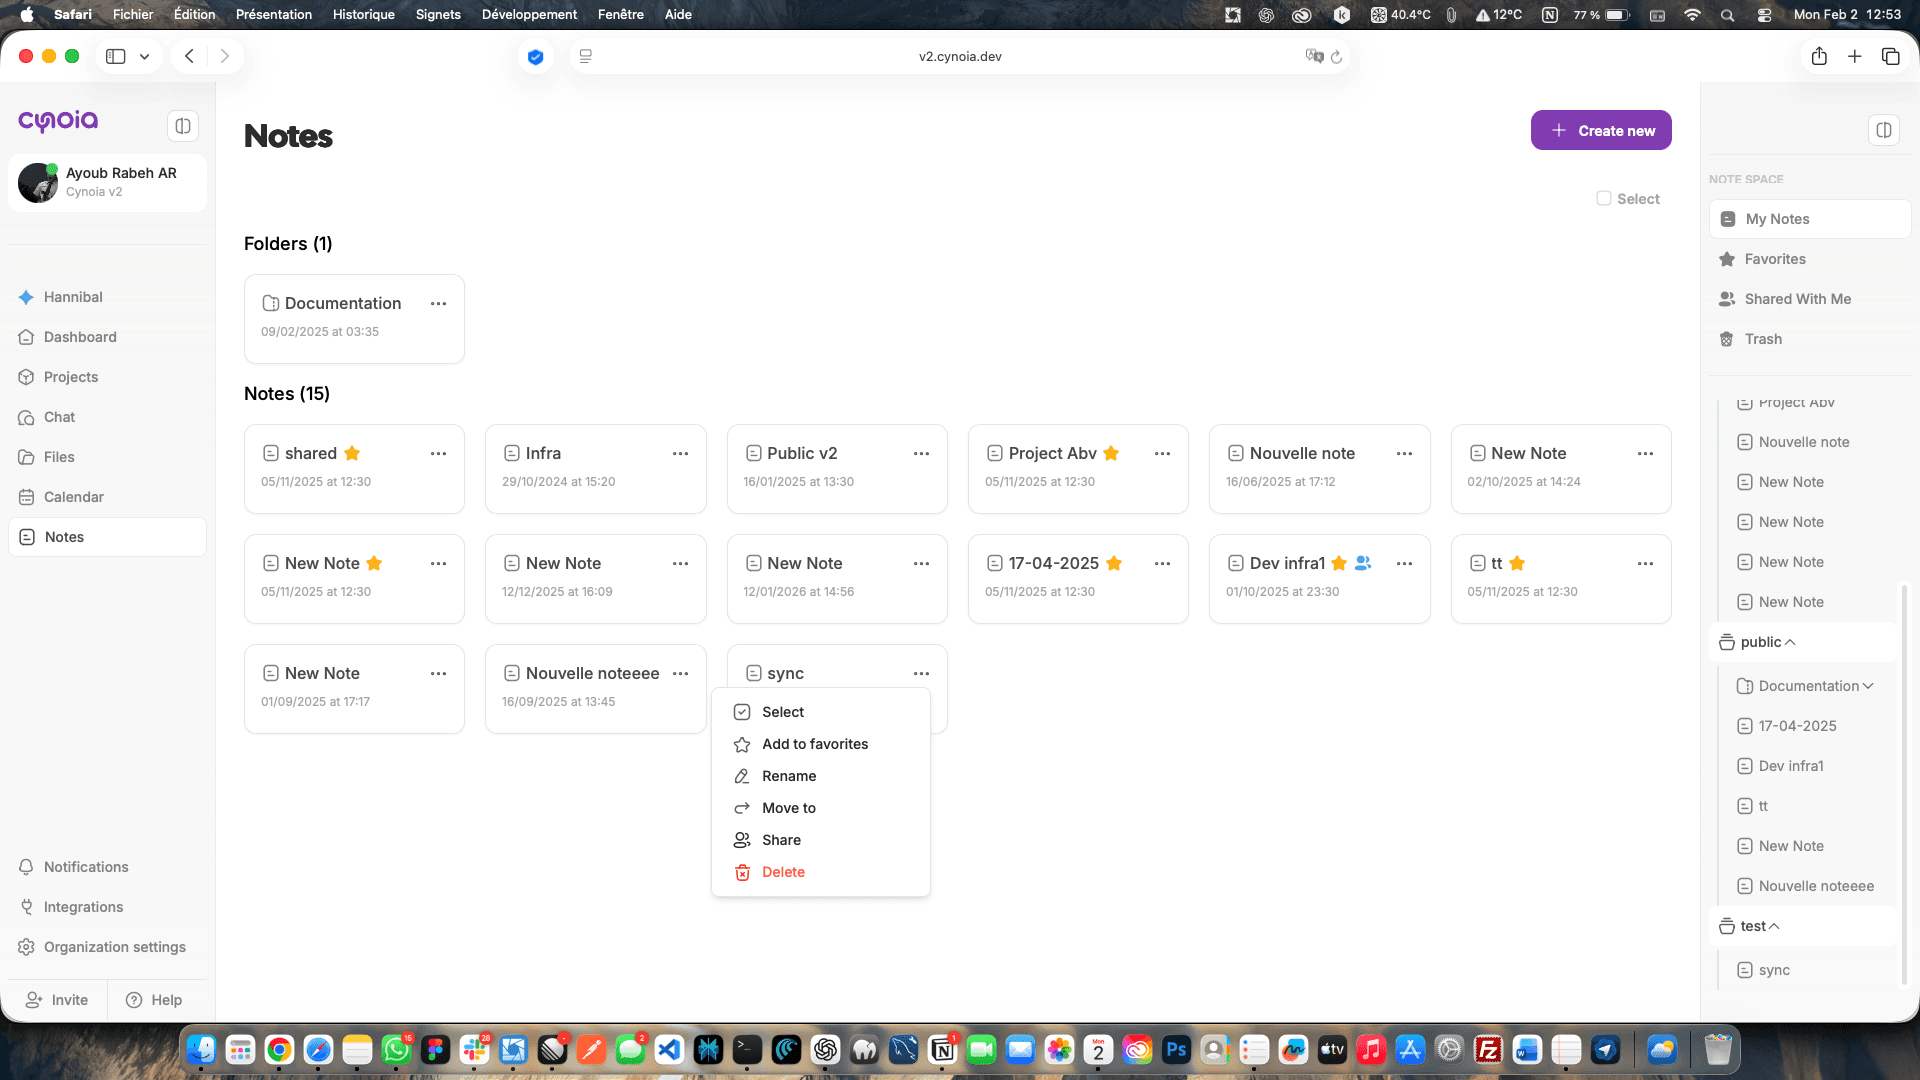Click the Create new button
Screen dimensions: 1920x1080
click(x=1600, y=130)
